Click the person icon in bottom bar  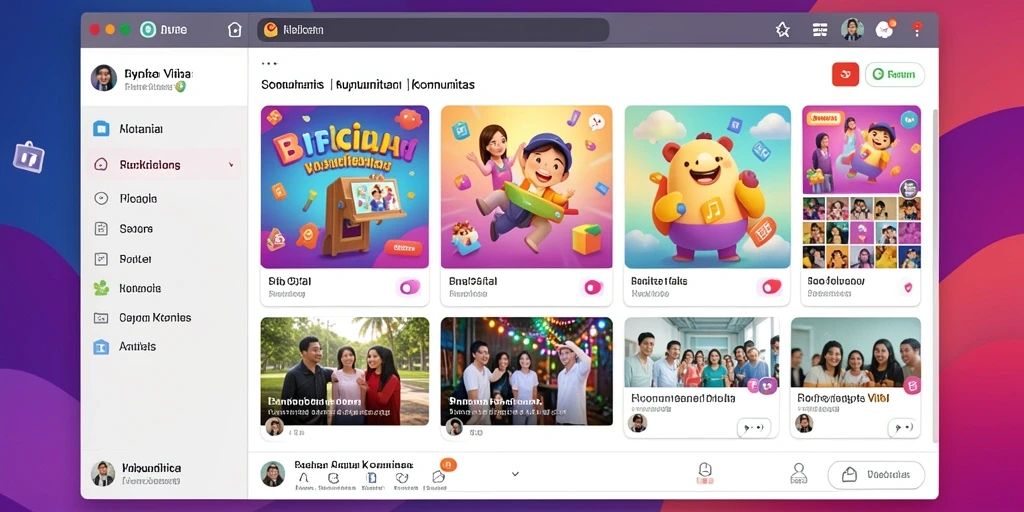[799, 473]
